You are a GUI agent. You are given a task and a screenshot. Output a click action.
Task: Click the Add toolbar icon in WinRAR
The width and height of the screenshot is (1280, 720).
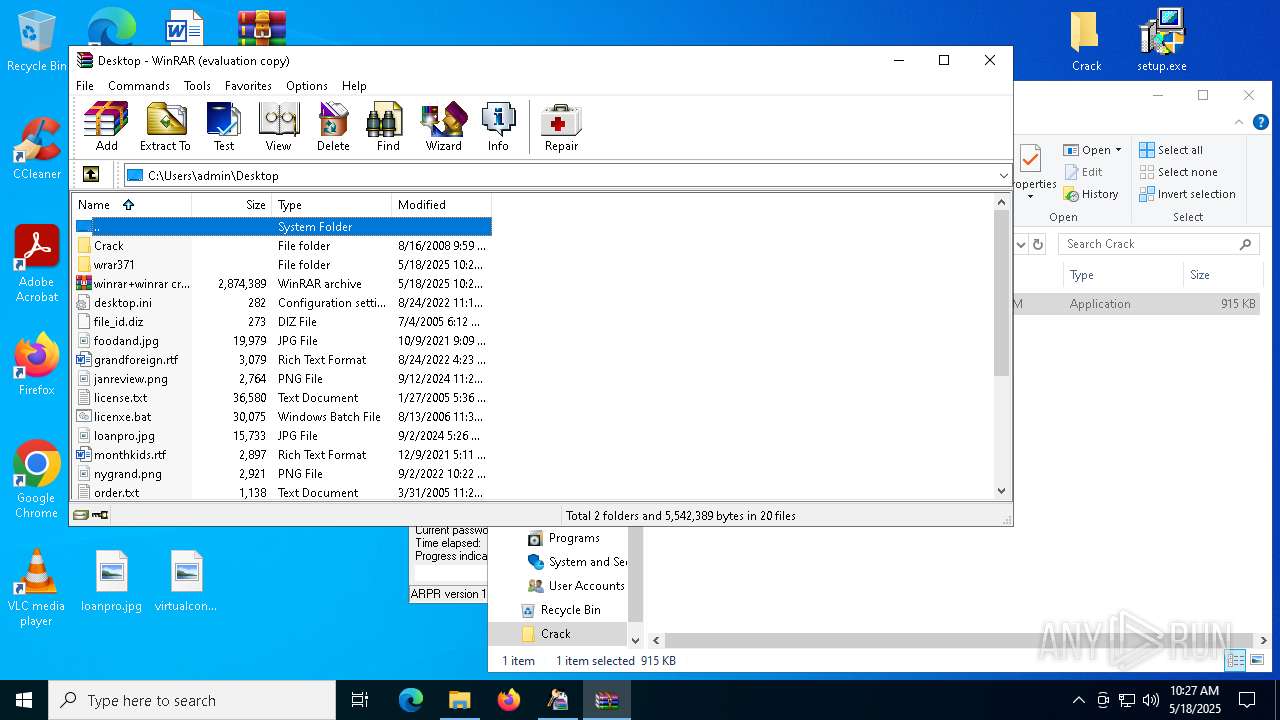tap(106, 127)
